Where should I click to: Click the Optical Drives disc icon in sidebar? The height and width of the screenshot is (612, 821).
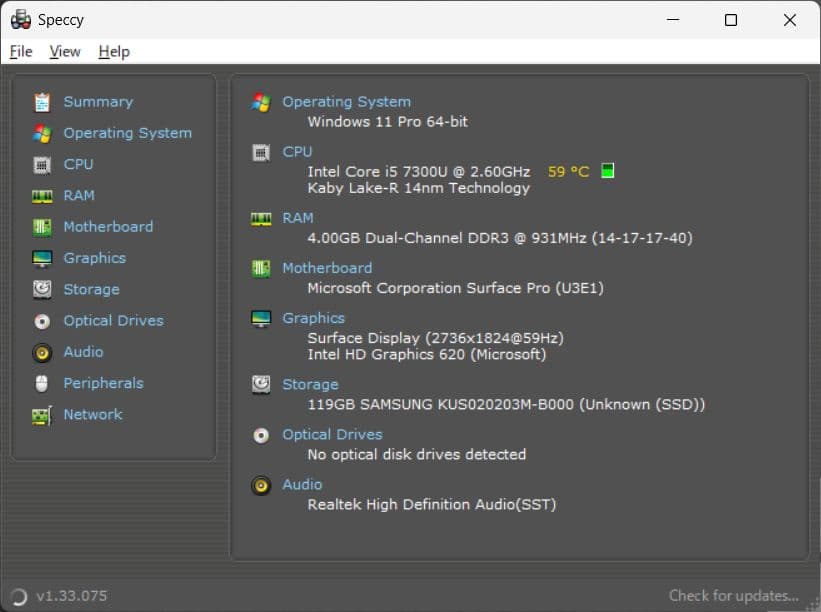42,321
